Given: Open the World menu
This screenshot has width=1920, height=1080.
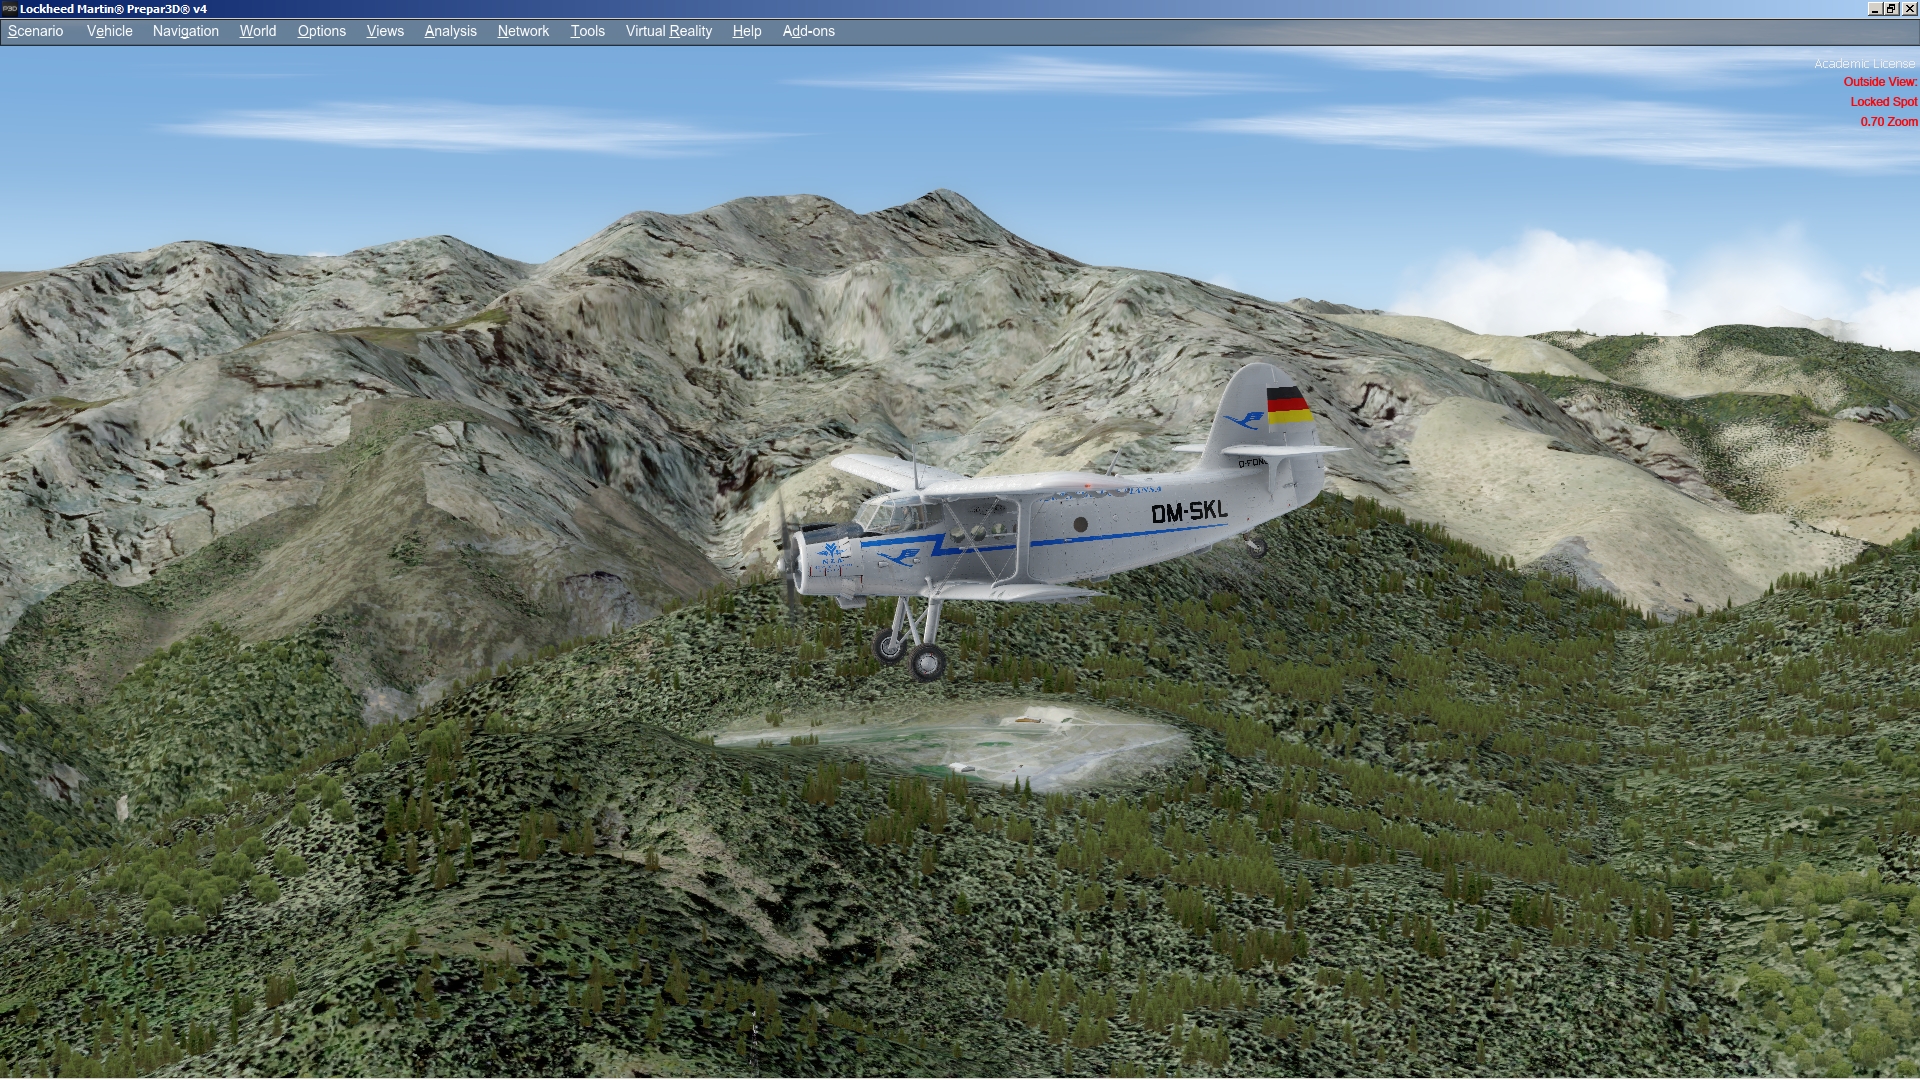Looking at the screenshot, I should pos(257,31).
